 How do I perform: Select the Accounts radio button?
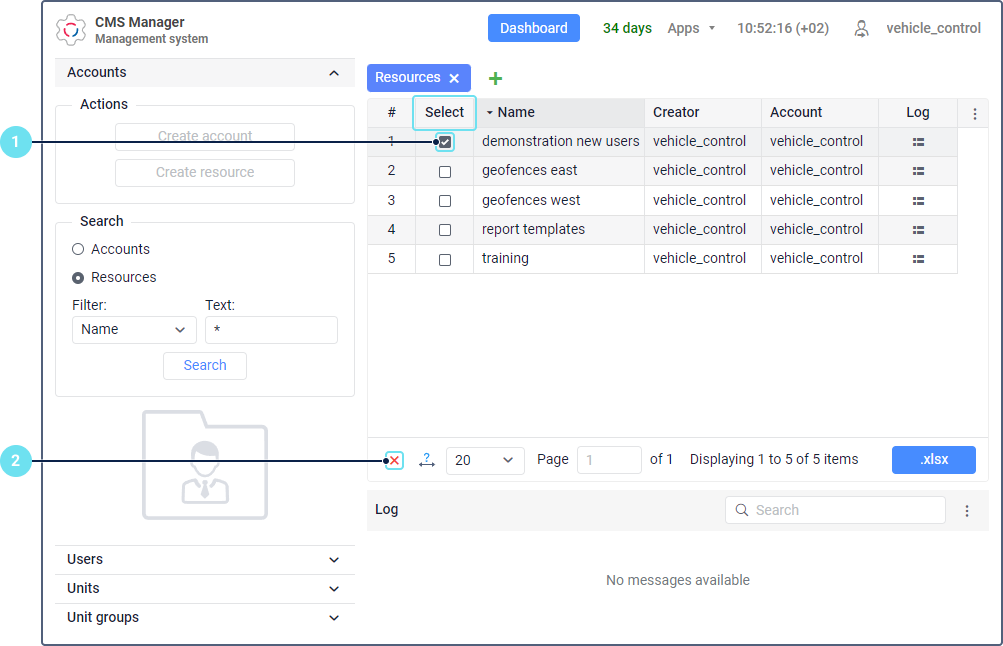78,249
